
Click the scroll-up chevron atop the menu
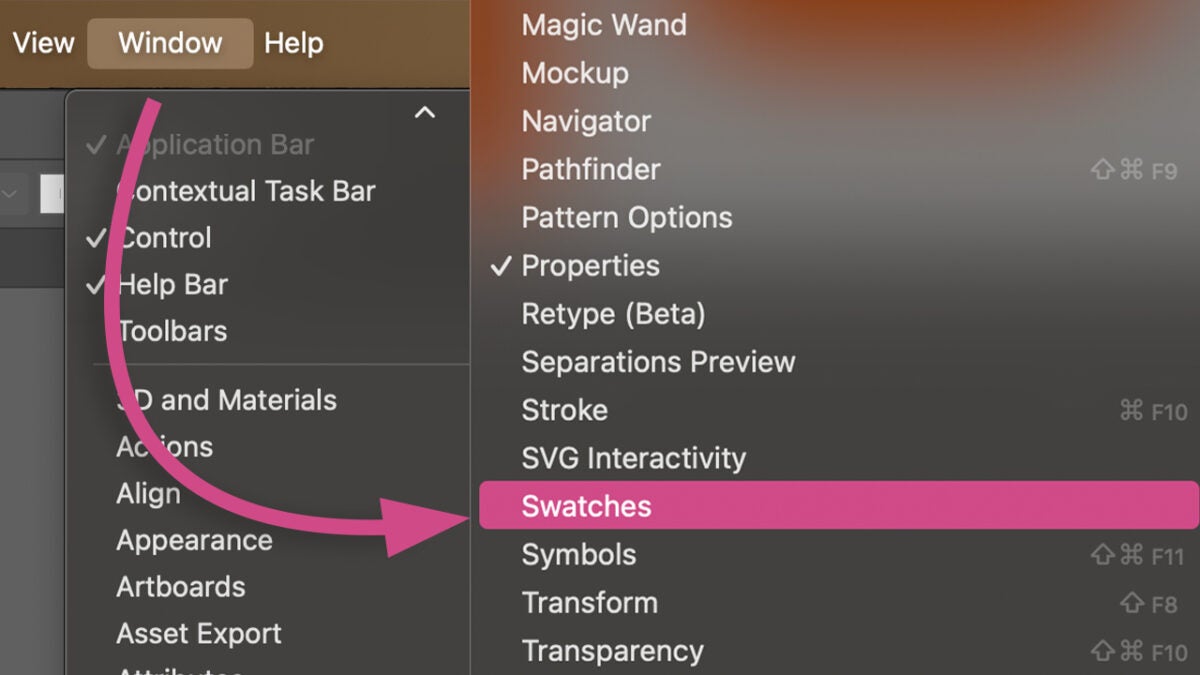pos(425,112)
